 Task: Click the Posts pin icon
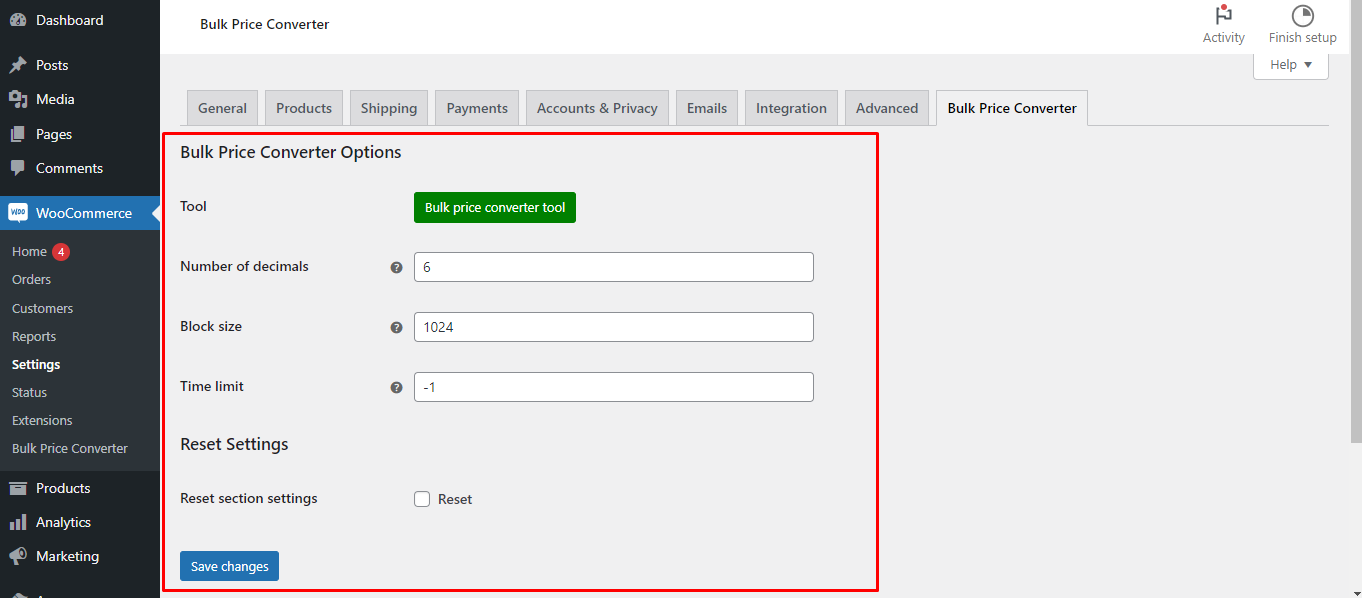tap(18, 65)
